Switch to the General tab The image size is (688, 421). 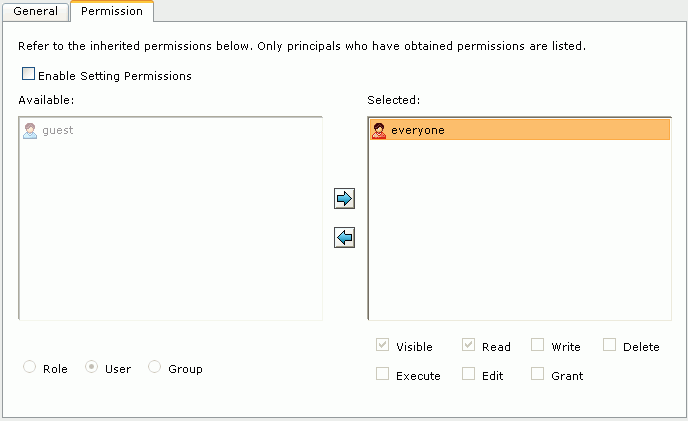pos(36,11)
